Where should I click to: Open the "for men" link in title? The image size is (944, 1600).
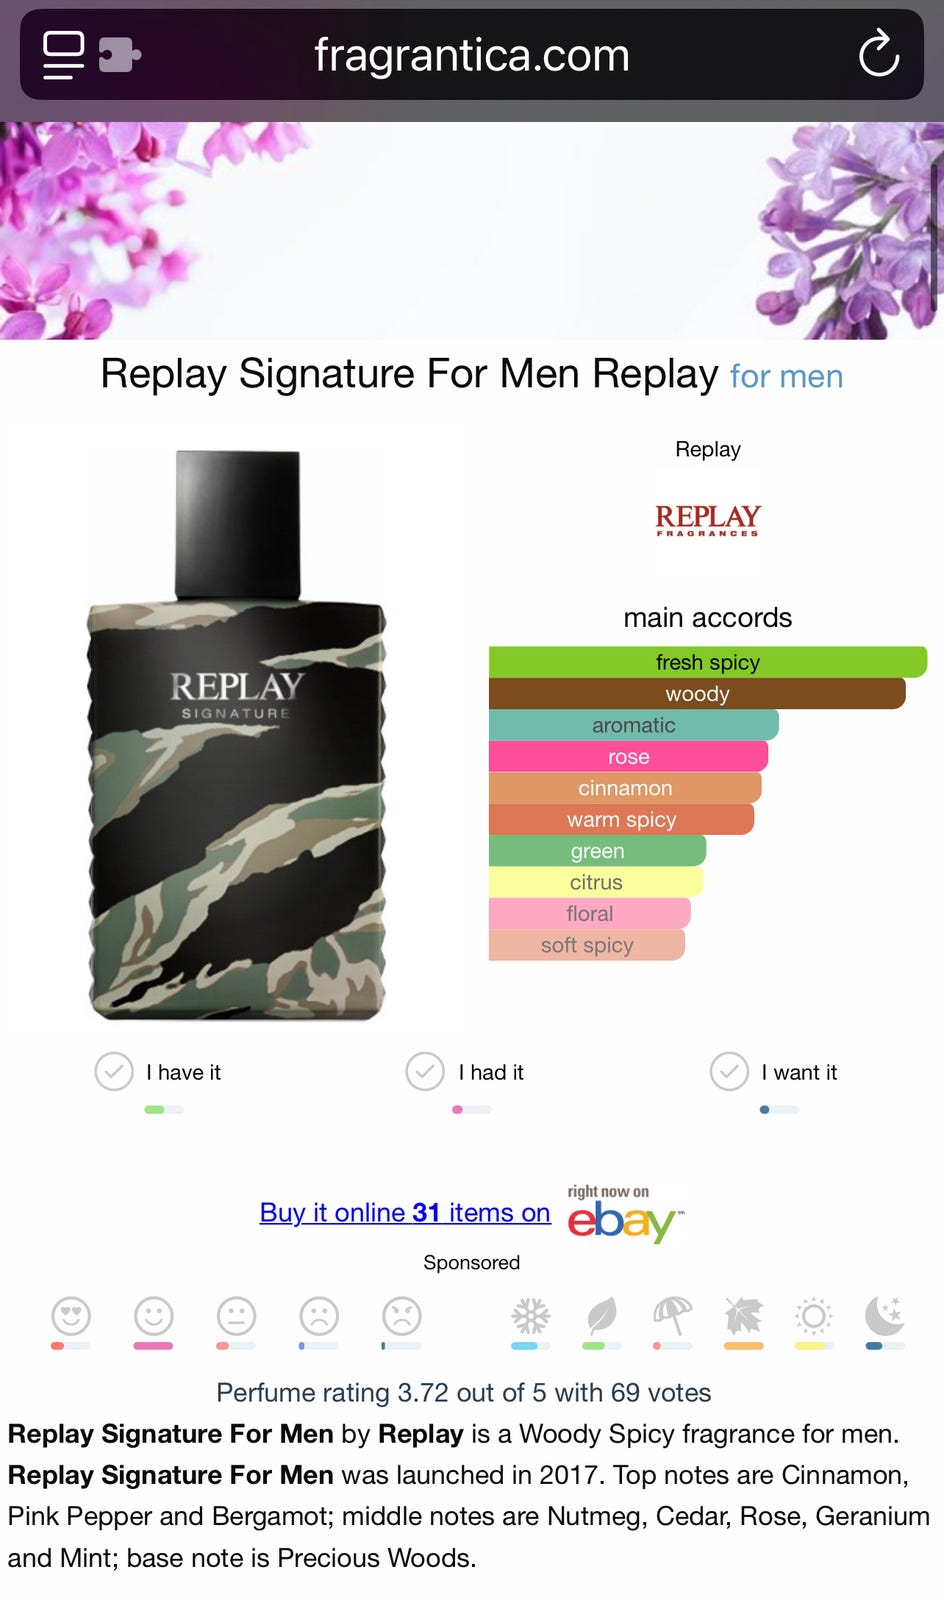pyautogui.click(x=786, y=376)
